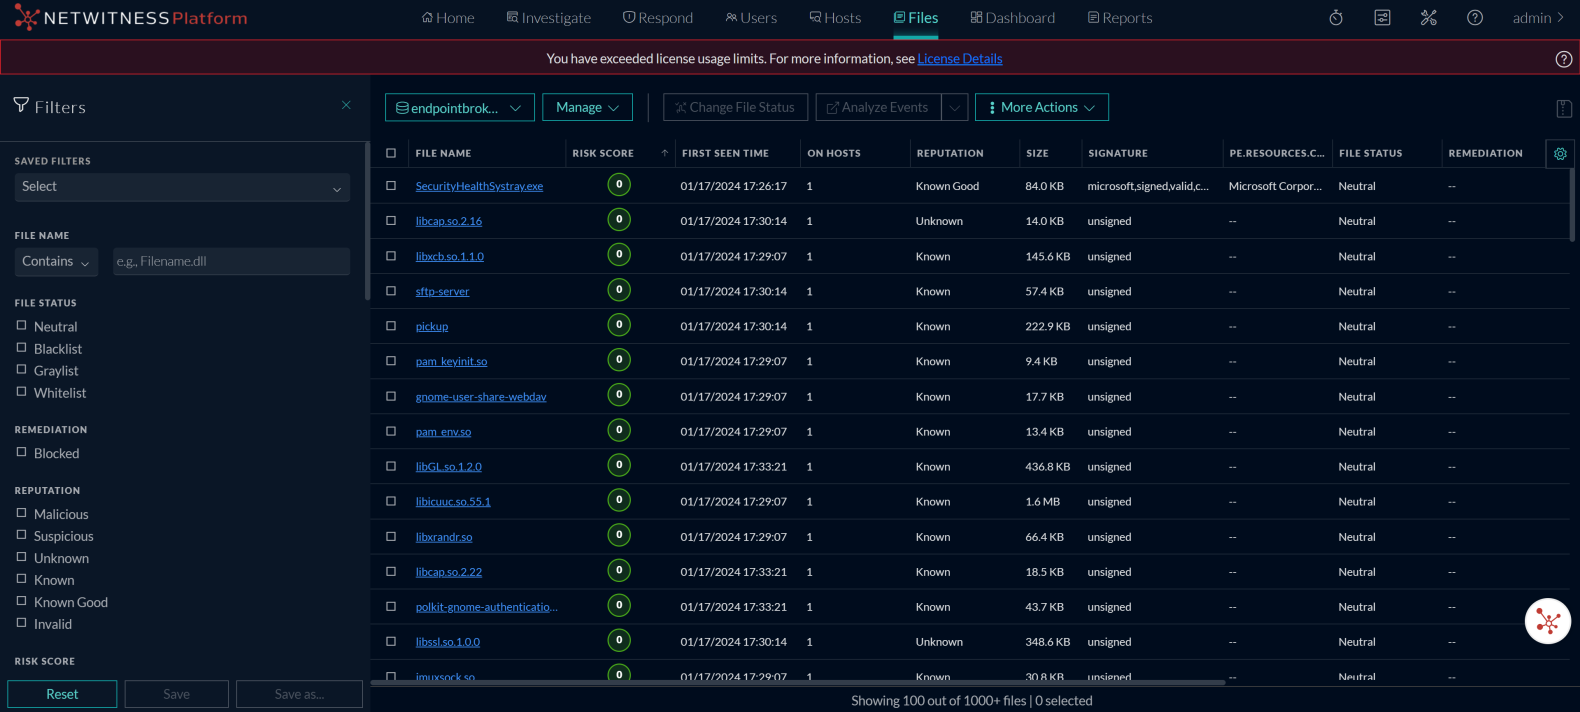Open the preferences panel icon in header
The height and width of the screenshot is (712, 1580).
coord(1382,18)
